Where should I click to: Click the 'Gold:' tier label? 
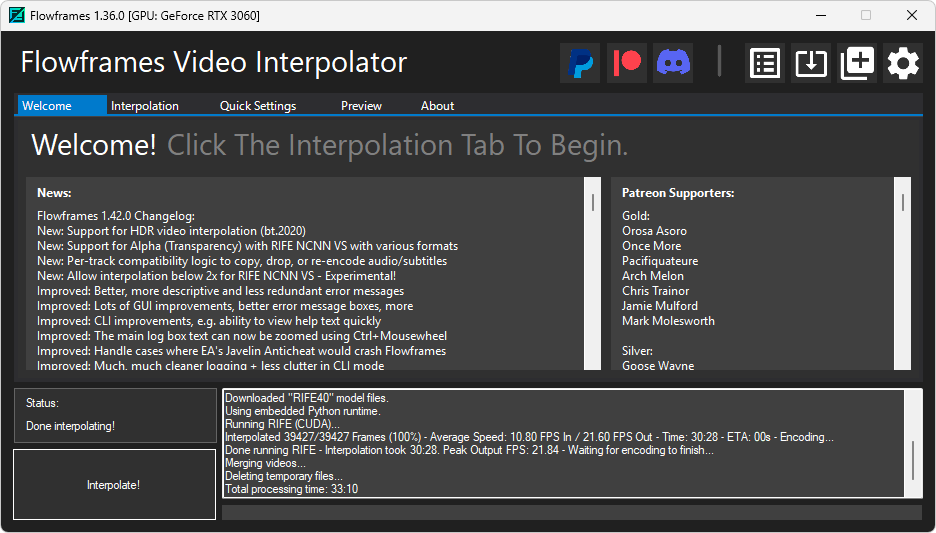636,216
